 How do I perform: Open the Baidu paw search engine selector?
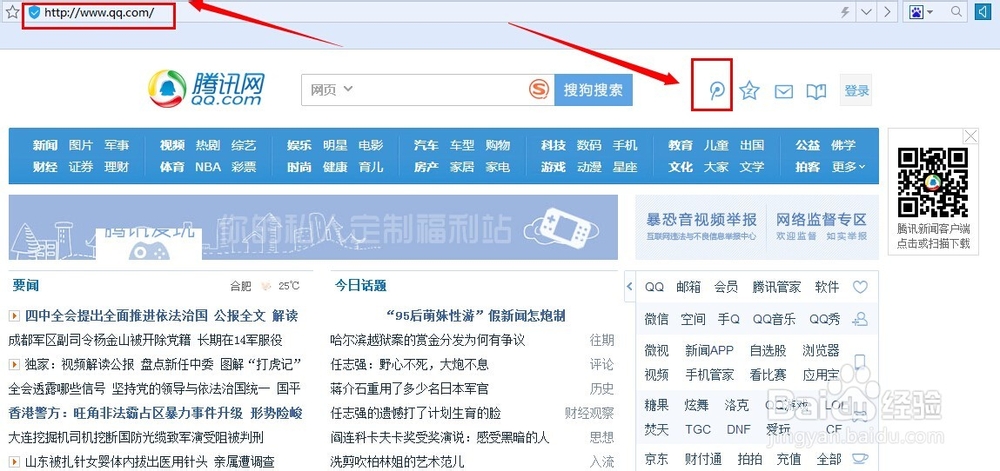(921, 12)
